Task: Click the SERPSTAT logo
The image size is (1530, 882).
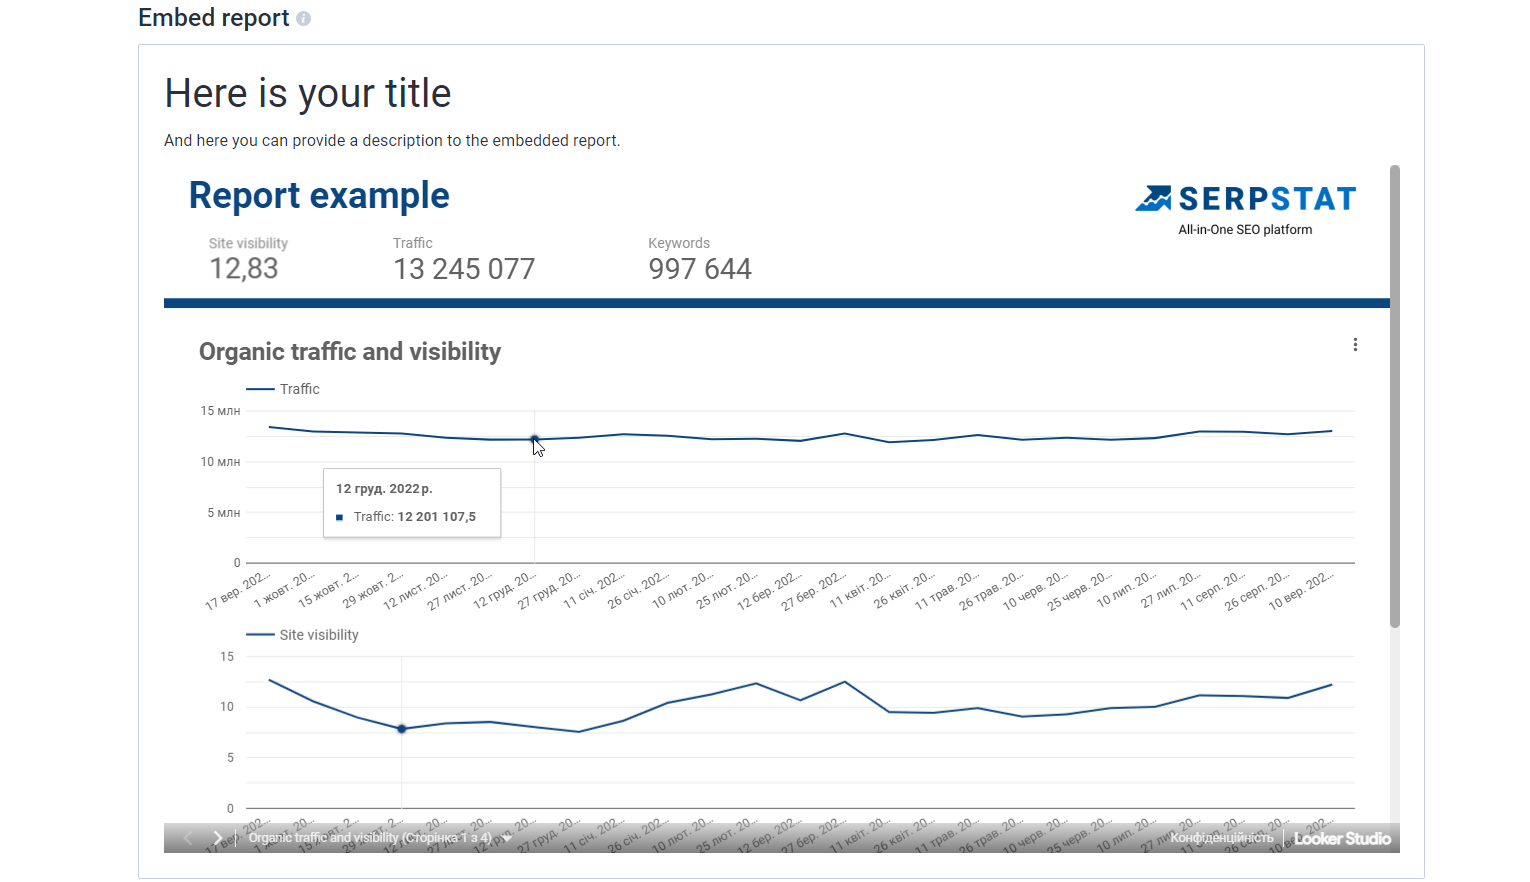Action: tap(1245, 199)
